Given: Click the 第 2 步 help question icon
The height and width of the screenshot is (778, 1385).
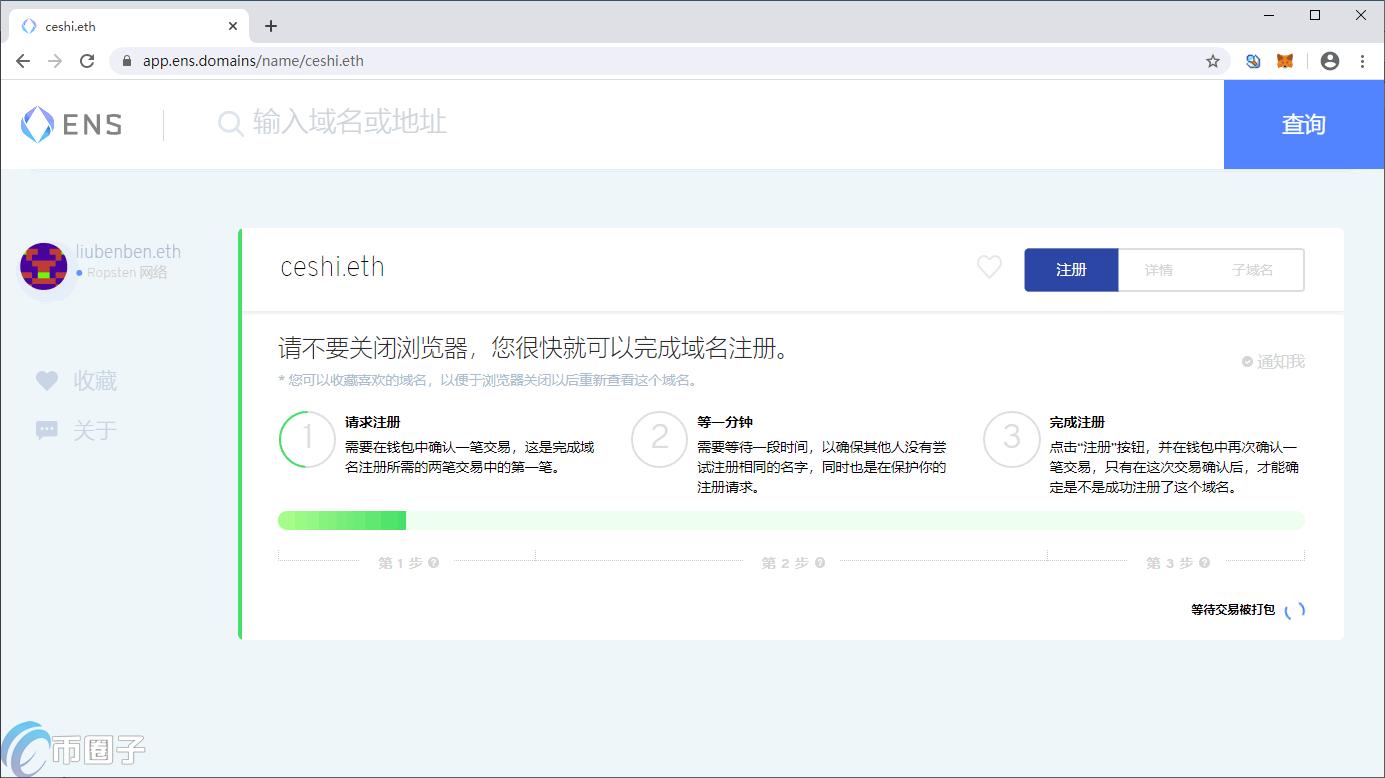Looking at the screenshot, I should pyautogui.click(x=820, y=563).
